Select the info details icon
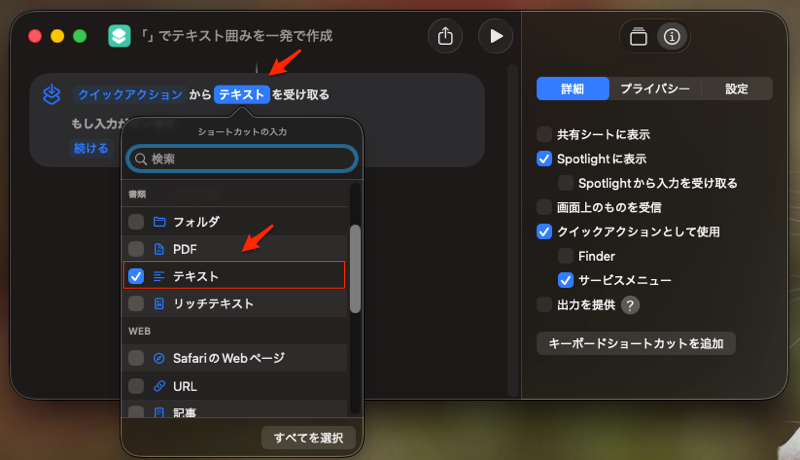This screenshot has width=800, height=460. pyautogui.click(x=671, y=37)
